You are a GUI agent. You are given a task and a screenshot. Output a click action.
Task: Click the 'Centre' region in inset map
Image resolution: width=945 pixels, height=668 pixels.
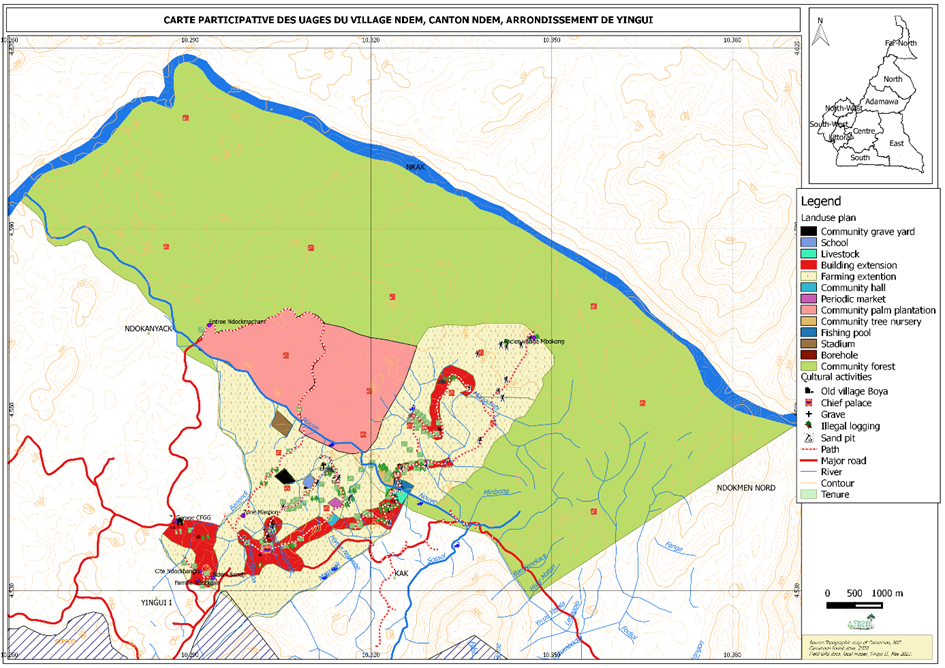864,131
